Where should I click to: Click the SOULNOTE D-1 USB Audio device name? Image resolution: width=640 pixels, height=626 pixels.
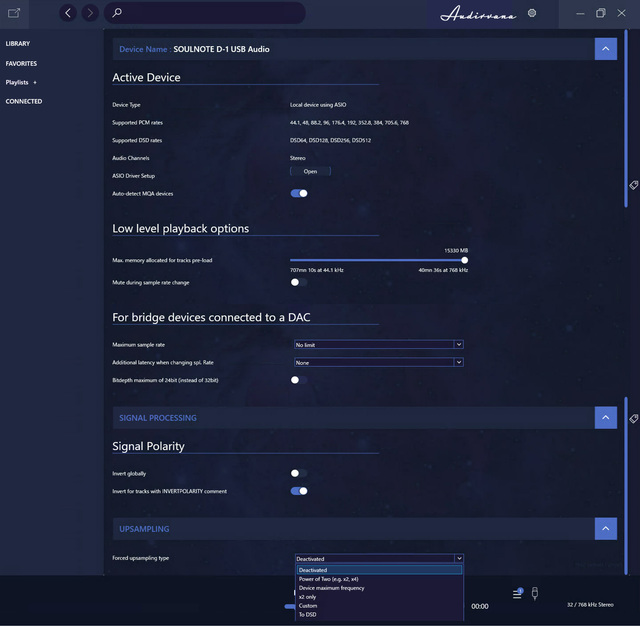[x=221, y=49]
